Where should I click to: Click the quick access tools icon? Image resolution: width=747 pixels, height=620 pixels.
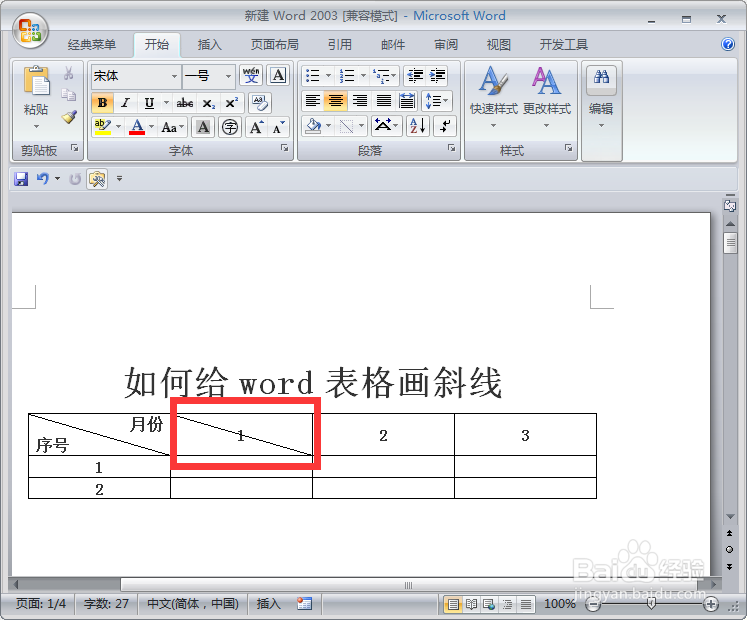pos(97,179)
